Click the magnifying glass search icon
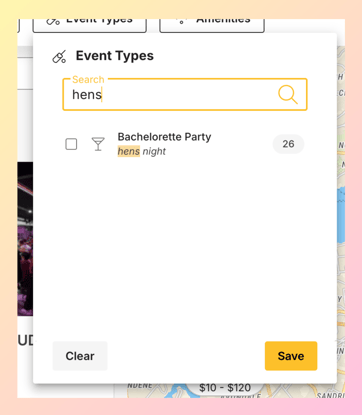362x415 pixels. pos(288,95)
